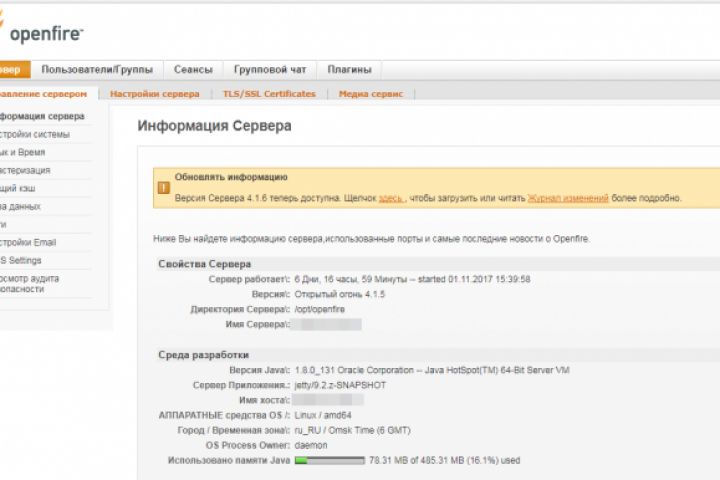Click the здесь download link
Viewport: 720px width, 480px height.
point(391,198)
